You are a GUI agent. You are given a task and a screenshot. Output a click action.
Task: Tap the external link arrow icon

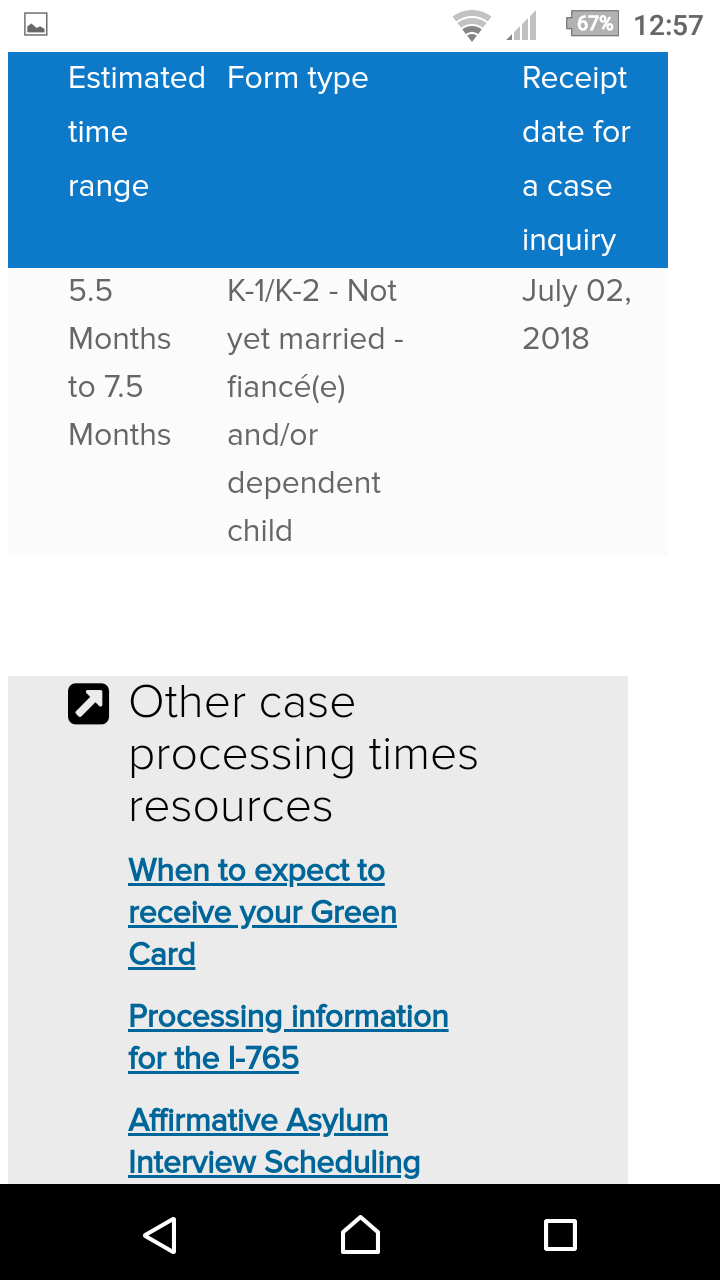point(88,703)
